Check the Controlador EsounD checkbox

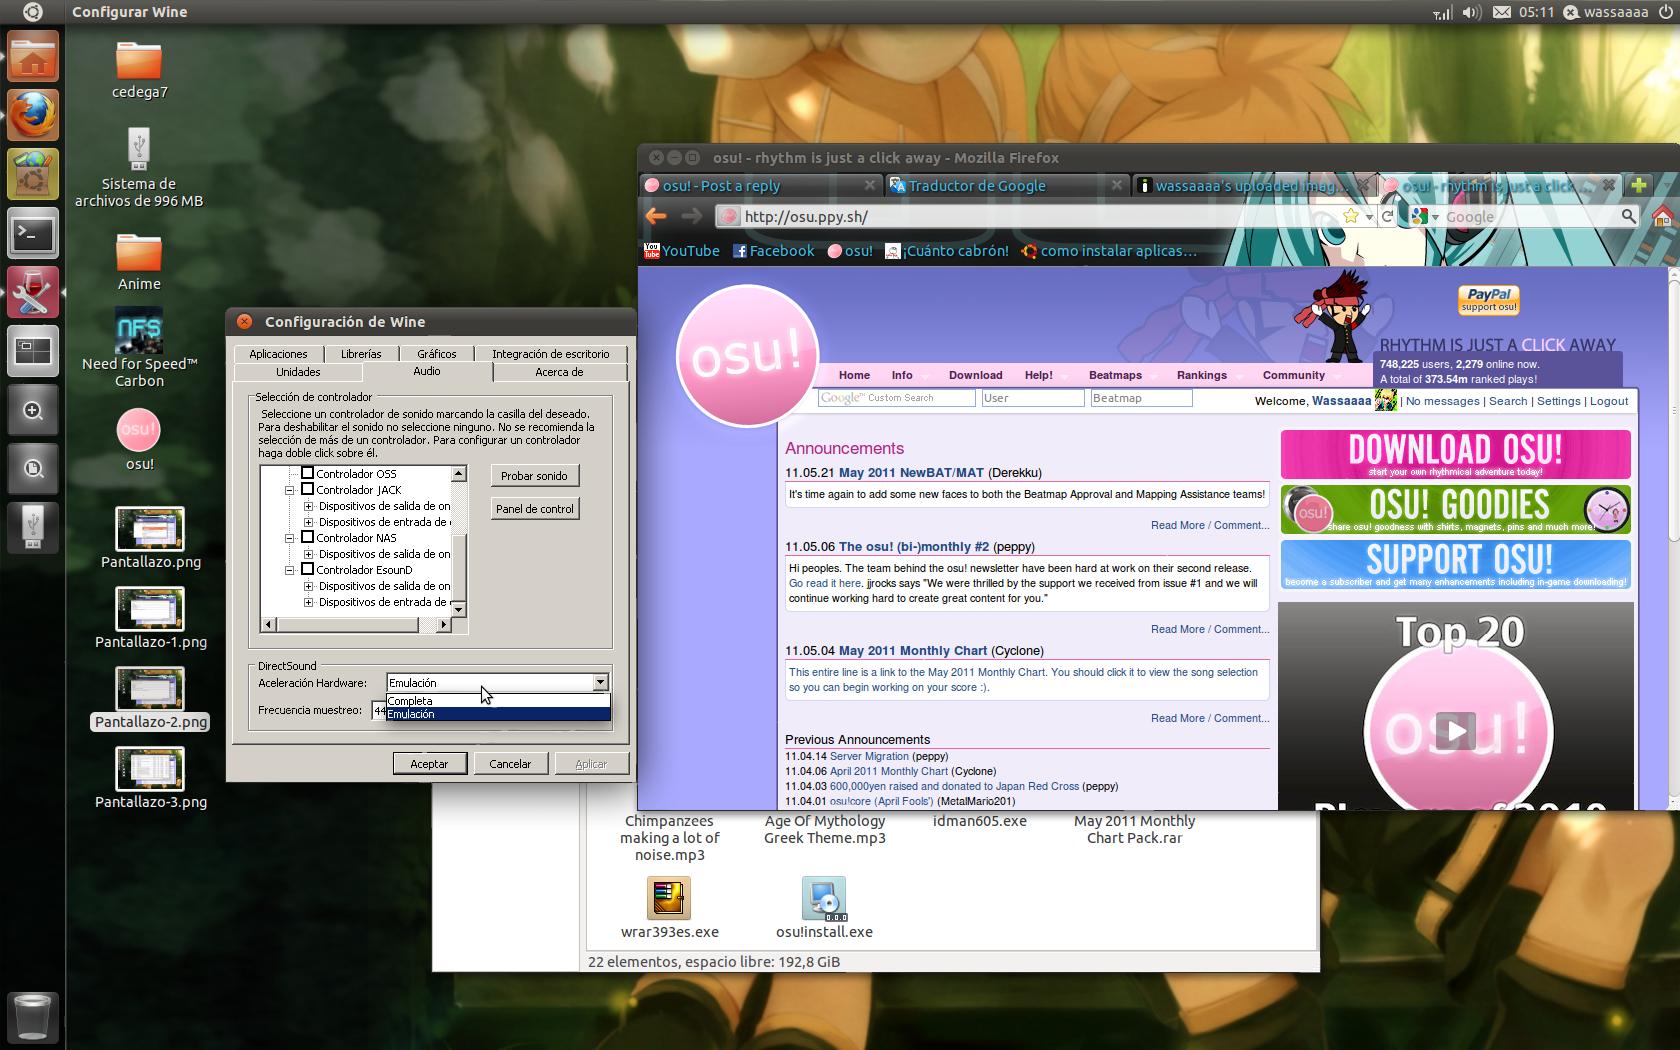308,569
